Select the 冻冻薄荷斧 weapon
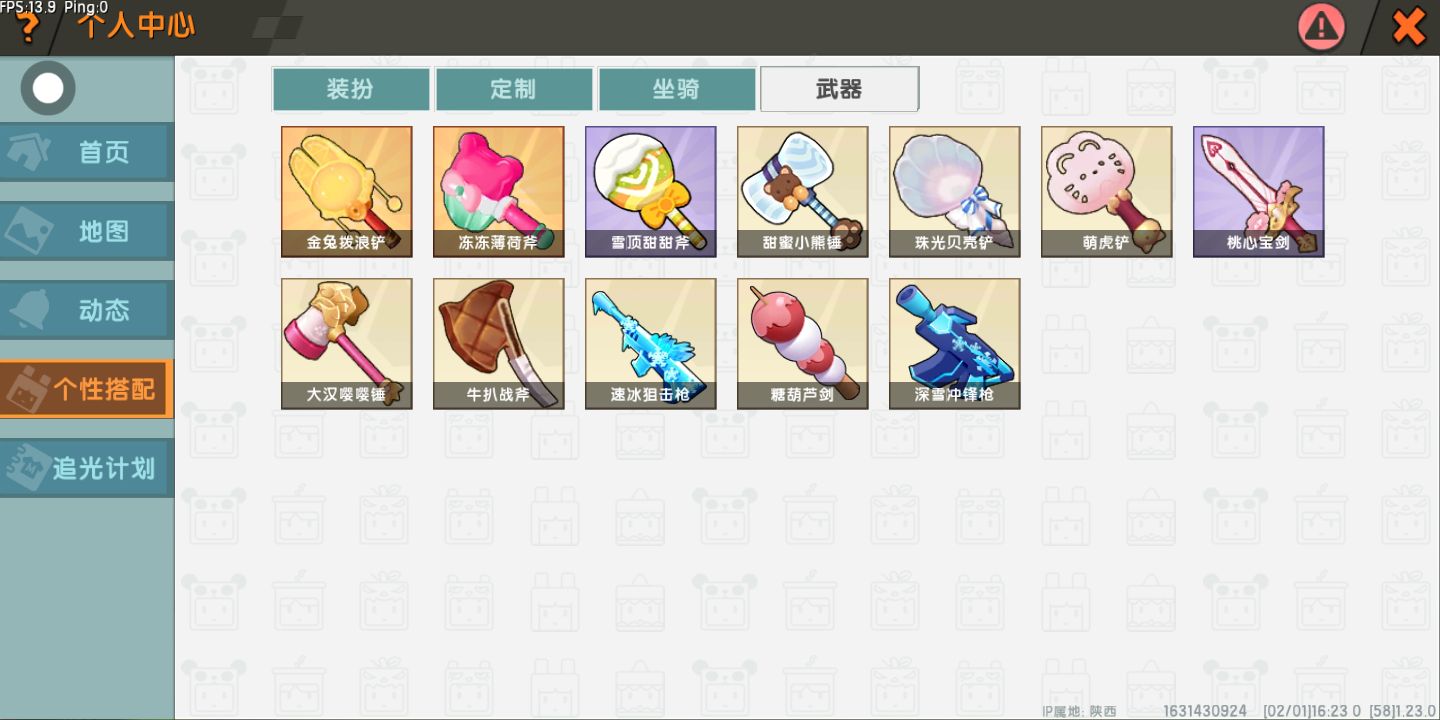This screenshot has width=1440, height=720. click(499, 192)
